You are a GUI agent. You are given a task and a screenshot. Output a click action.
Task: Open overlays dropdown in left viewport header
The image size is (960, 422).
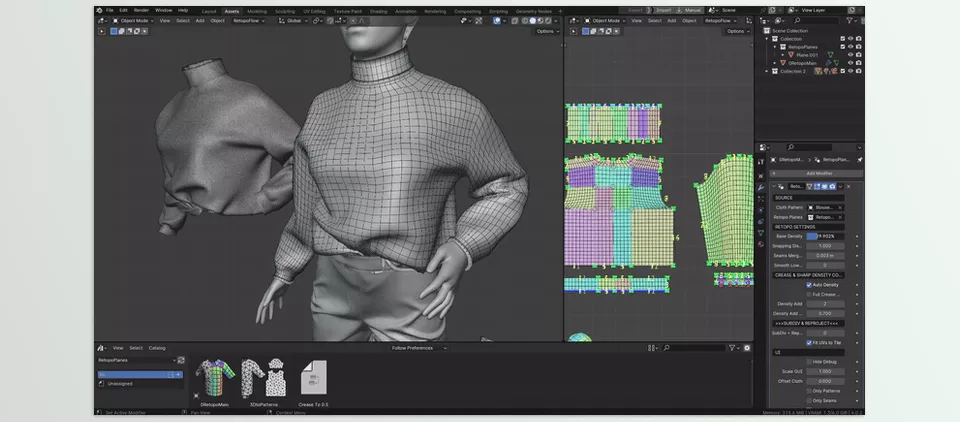(x=503, y=20)
